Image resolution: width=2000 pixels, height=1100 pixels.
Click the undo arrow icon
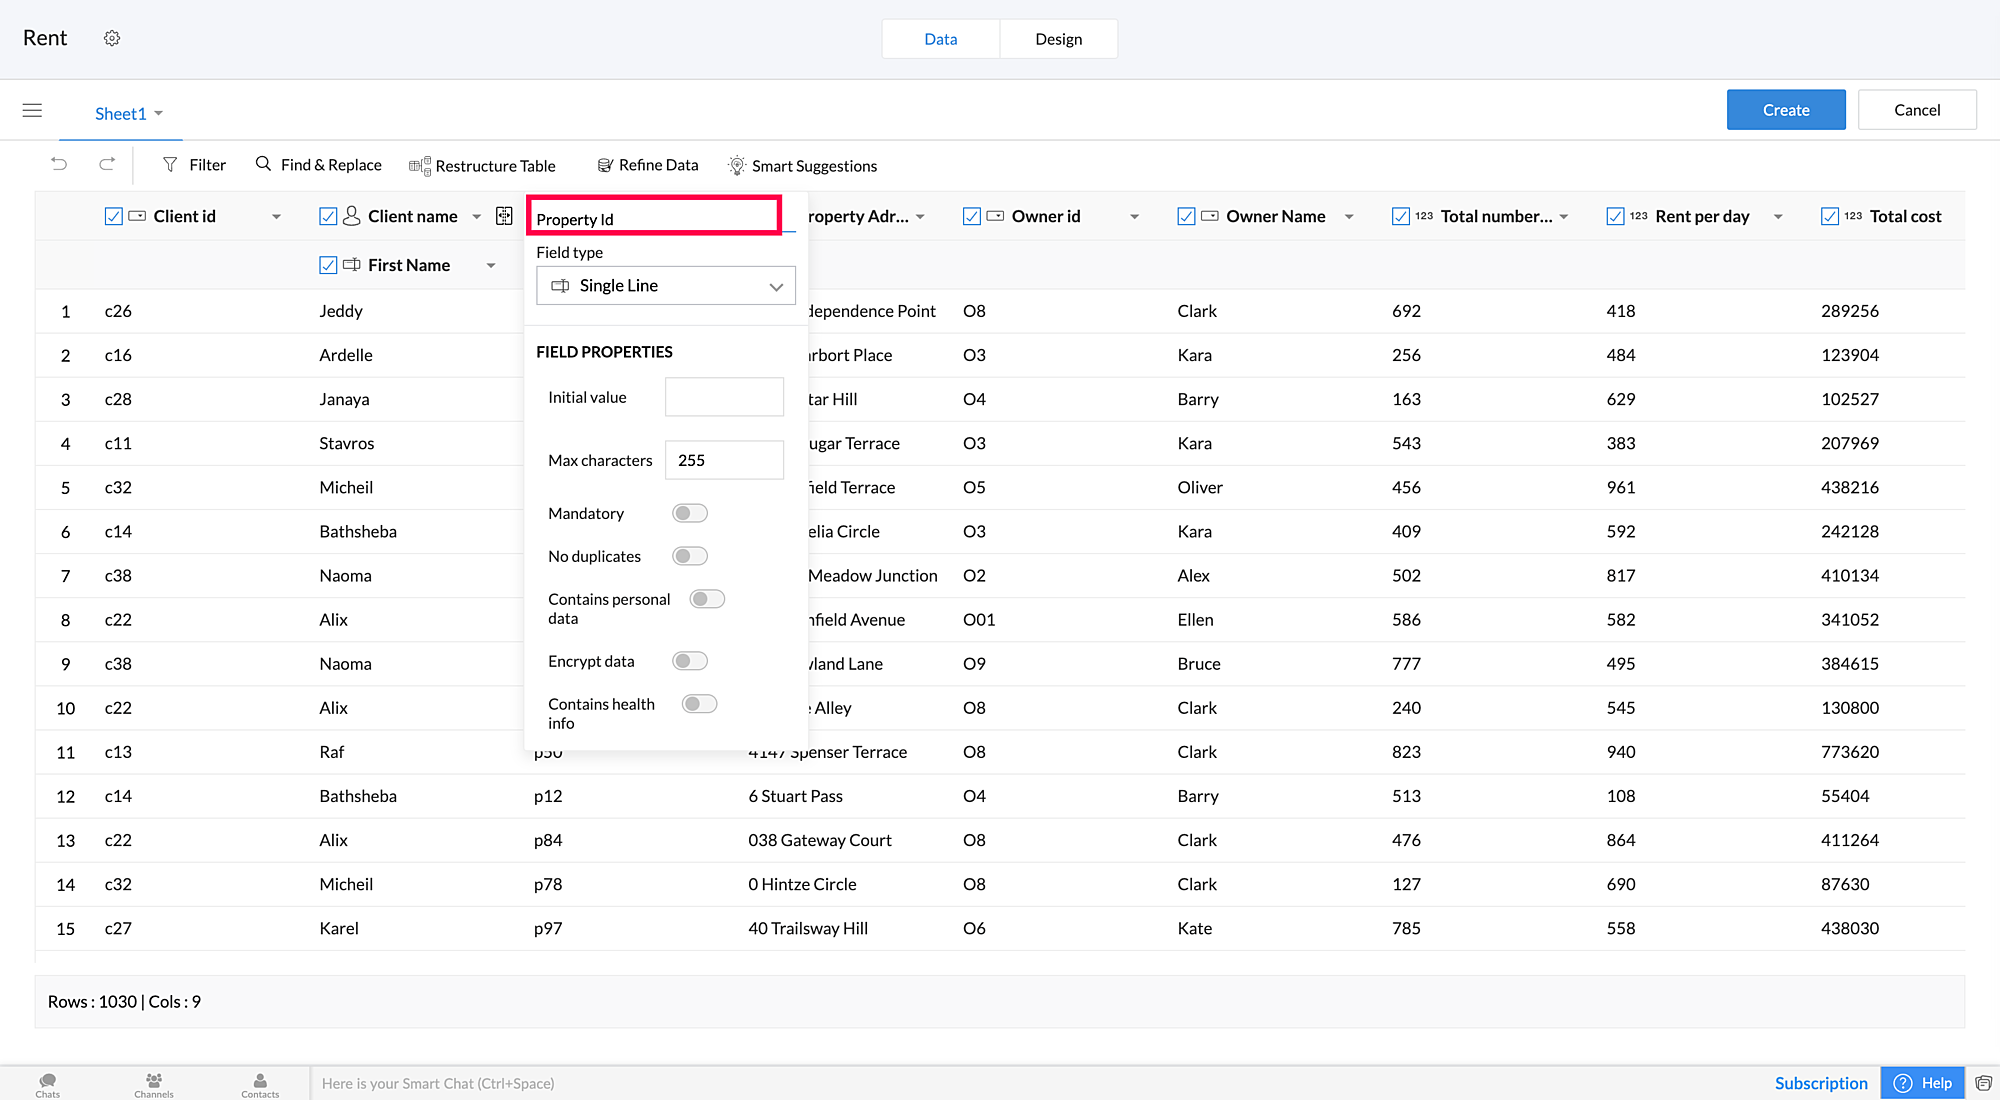(59, 164)
